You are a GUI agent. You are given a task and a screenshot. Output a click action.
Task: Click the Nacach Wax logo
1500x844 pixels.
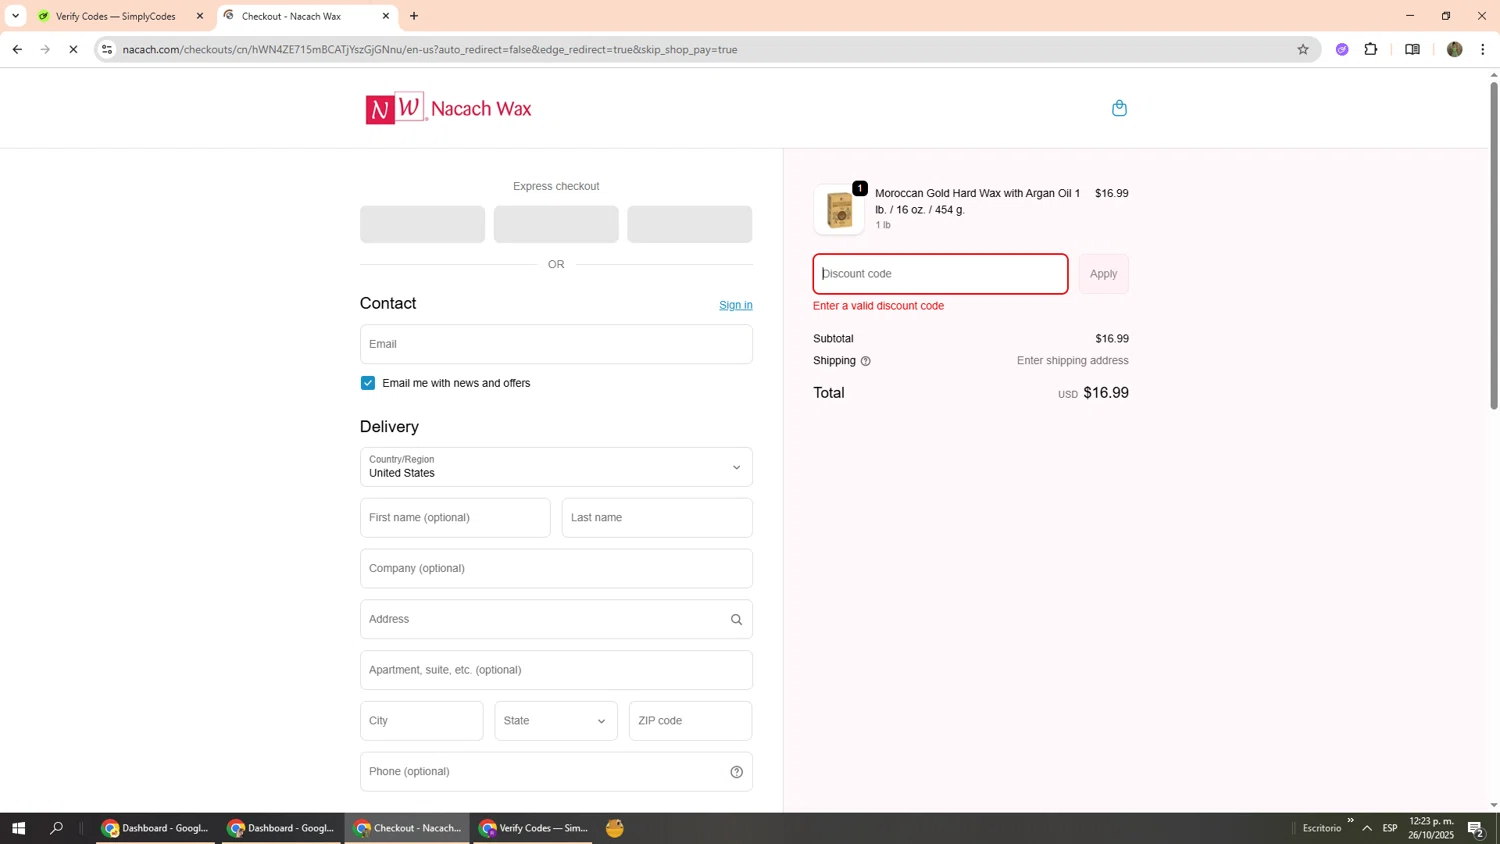pos(448,108)
